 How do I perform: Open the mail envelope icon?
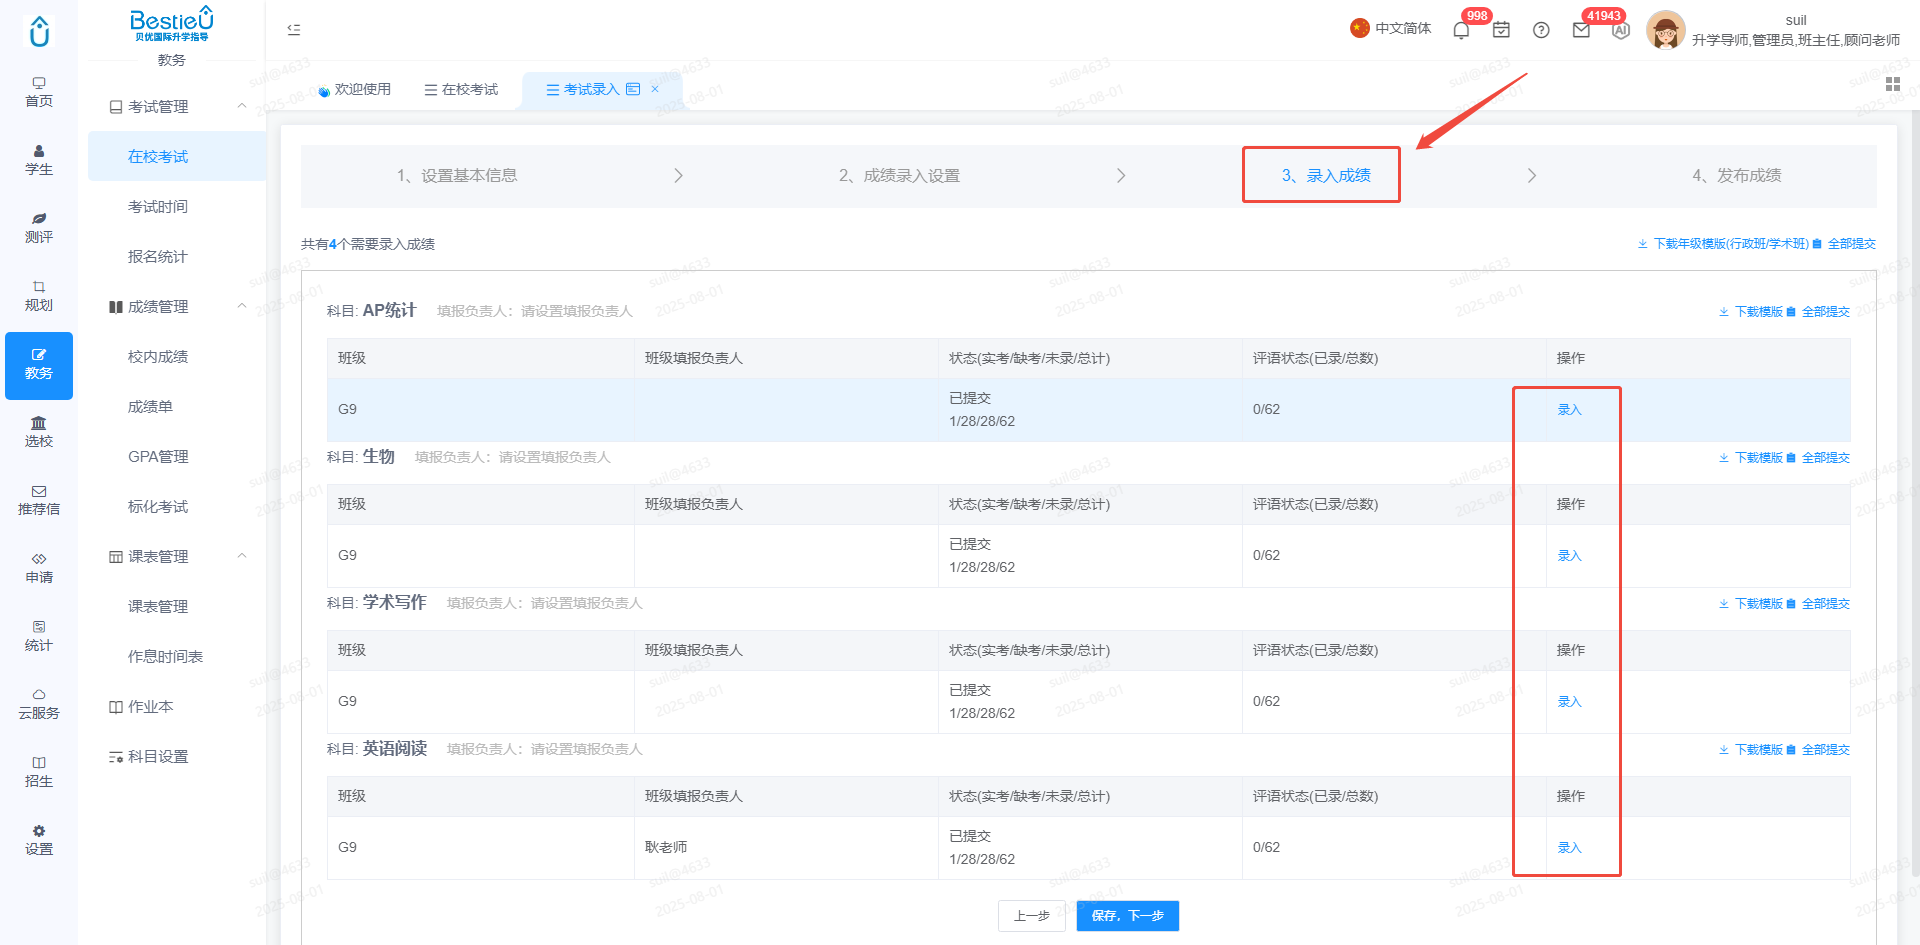coord(1581,30)
